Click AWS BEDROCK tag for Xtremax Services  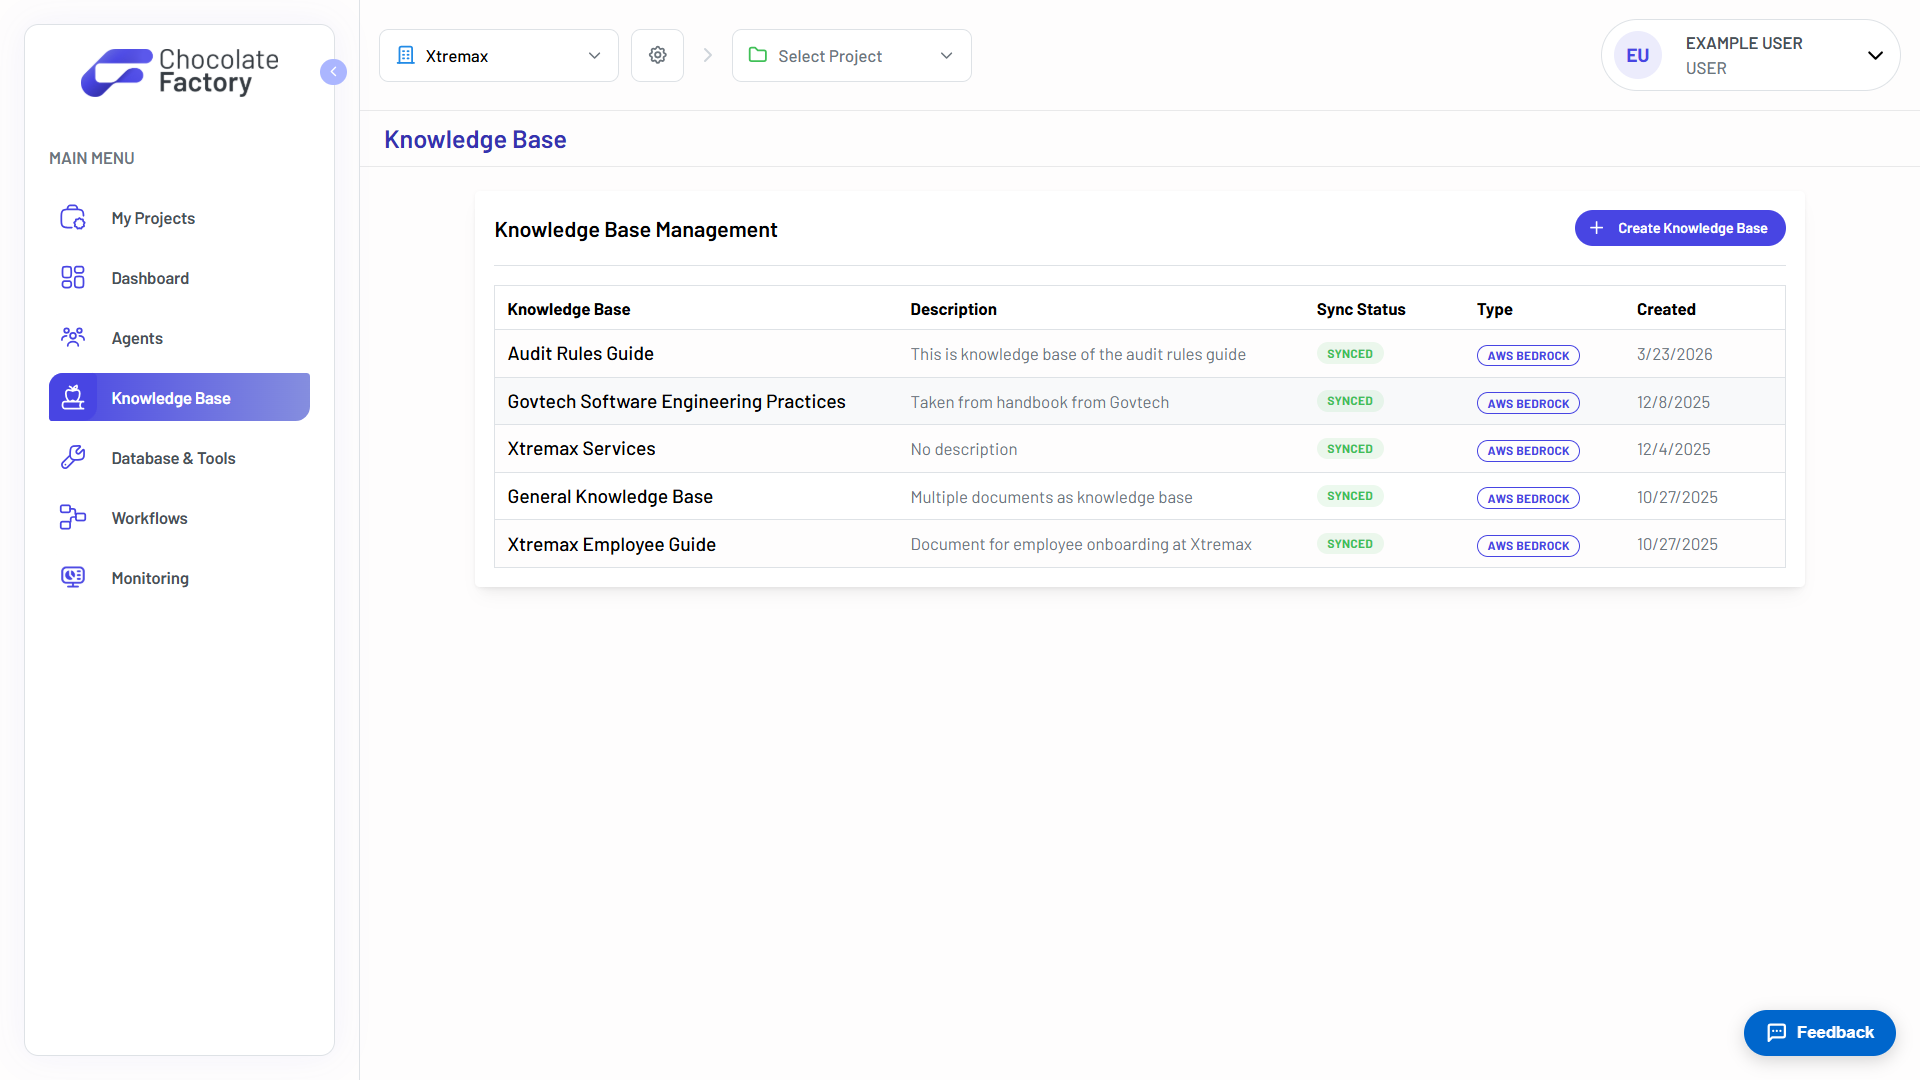[1528, 451]
